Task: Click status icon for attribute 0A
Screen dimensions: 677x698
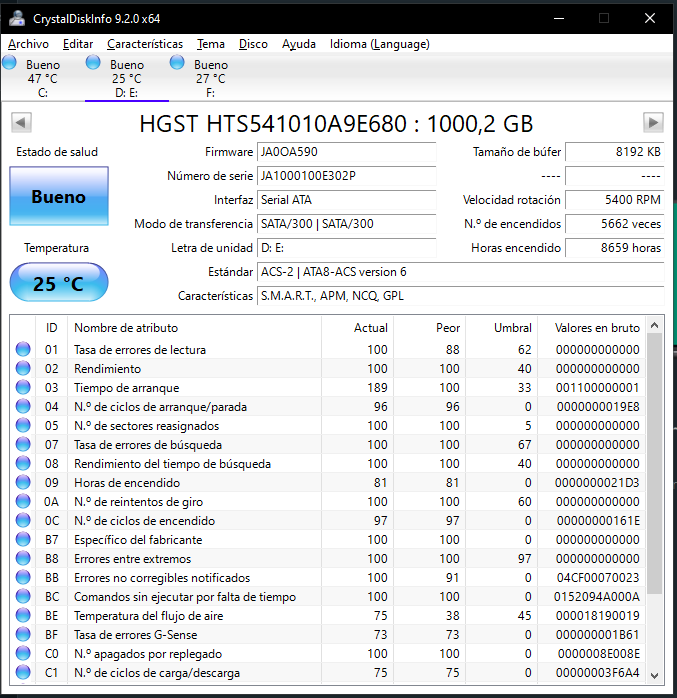Action: 23,501
